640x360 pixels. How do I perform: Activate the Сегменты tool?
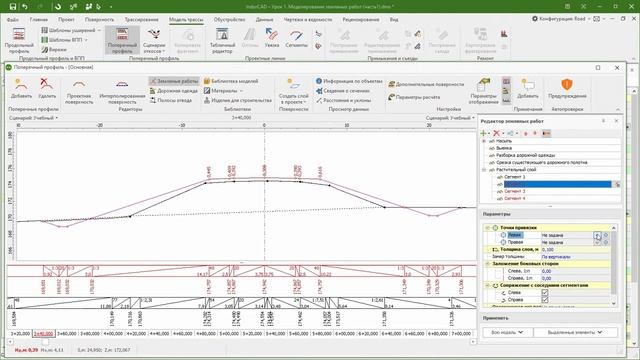(296, 38)
